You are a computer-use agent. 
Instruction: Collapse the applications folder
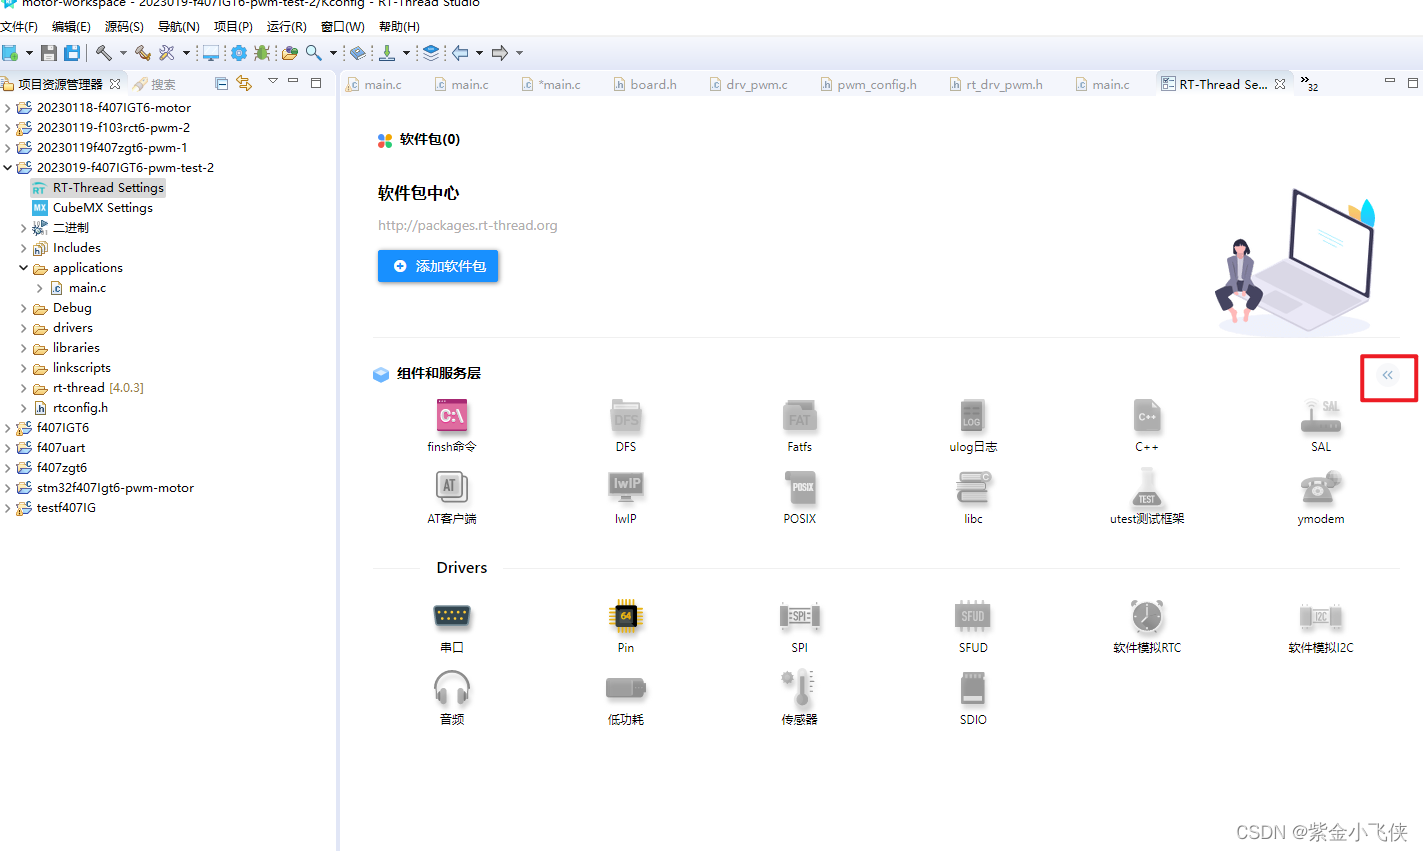24,268
